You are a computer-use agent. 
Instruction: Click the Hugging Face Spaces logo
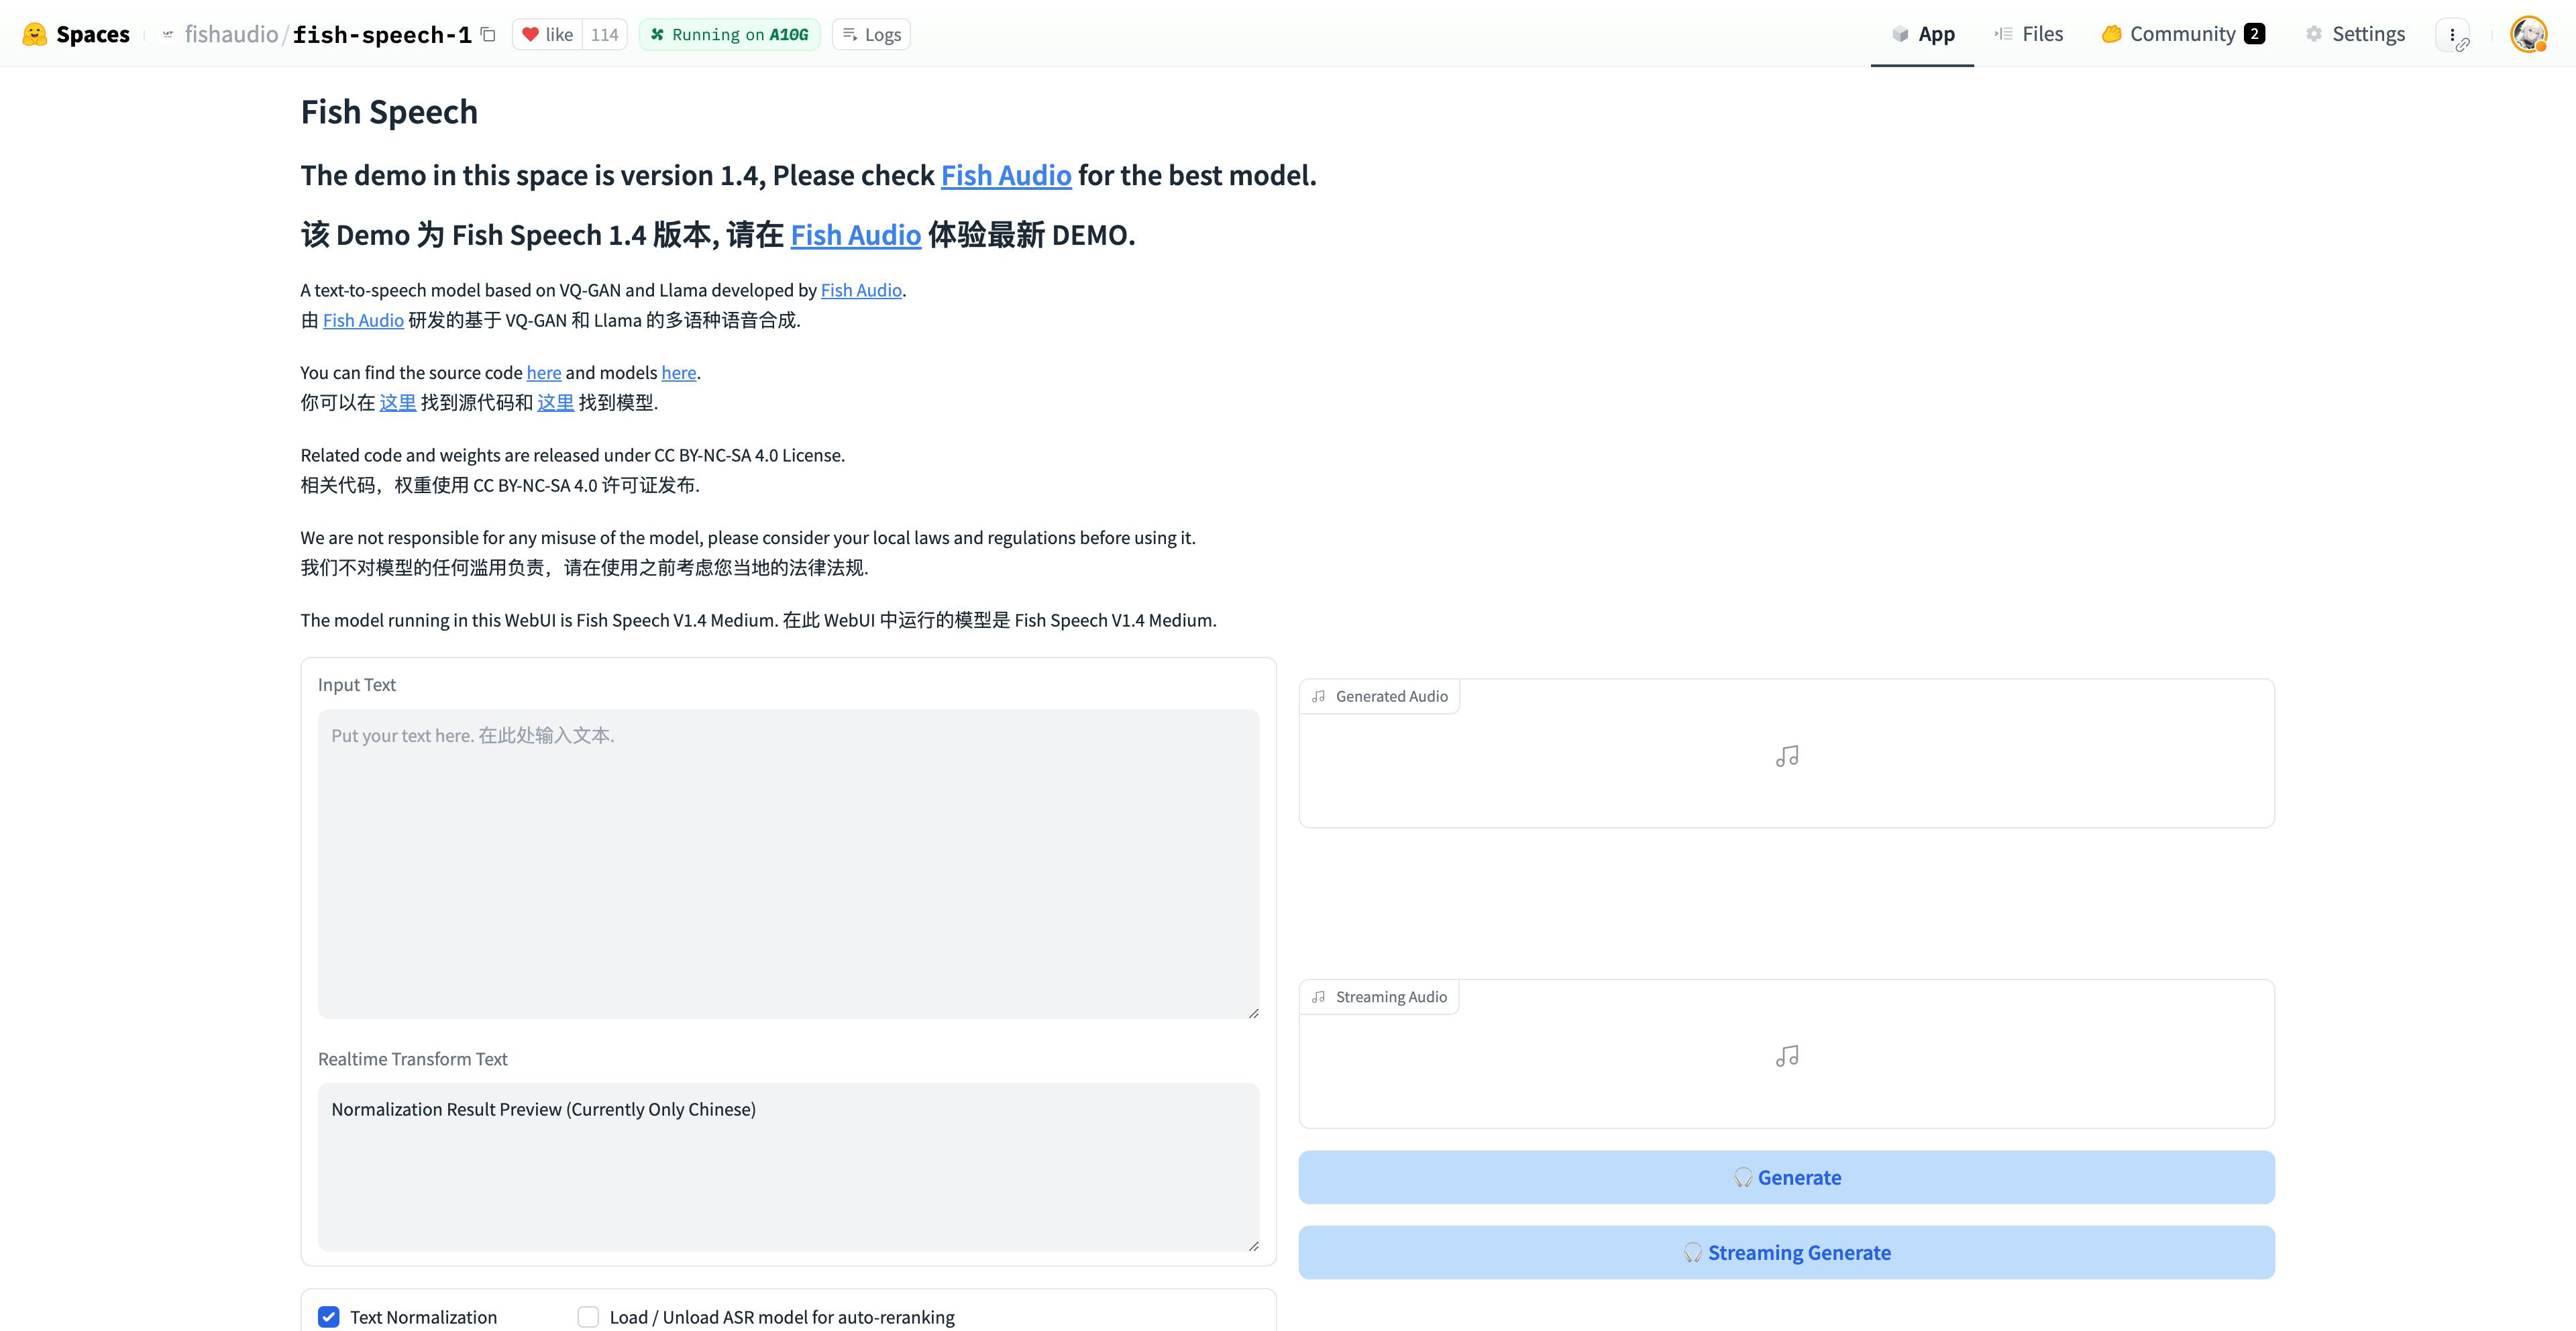click(76, 34)
